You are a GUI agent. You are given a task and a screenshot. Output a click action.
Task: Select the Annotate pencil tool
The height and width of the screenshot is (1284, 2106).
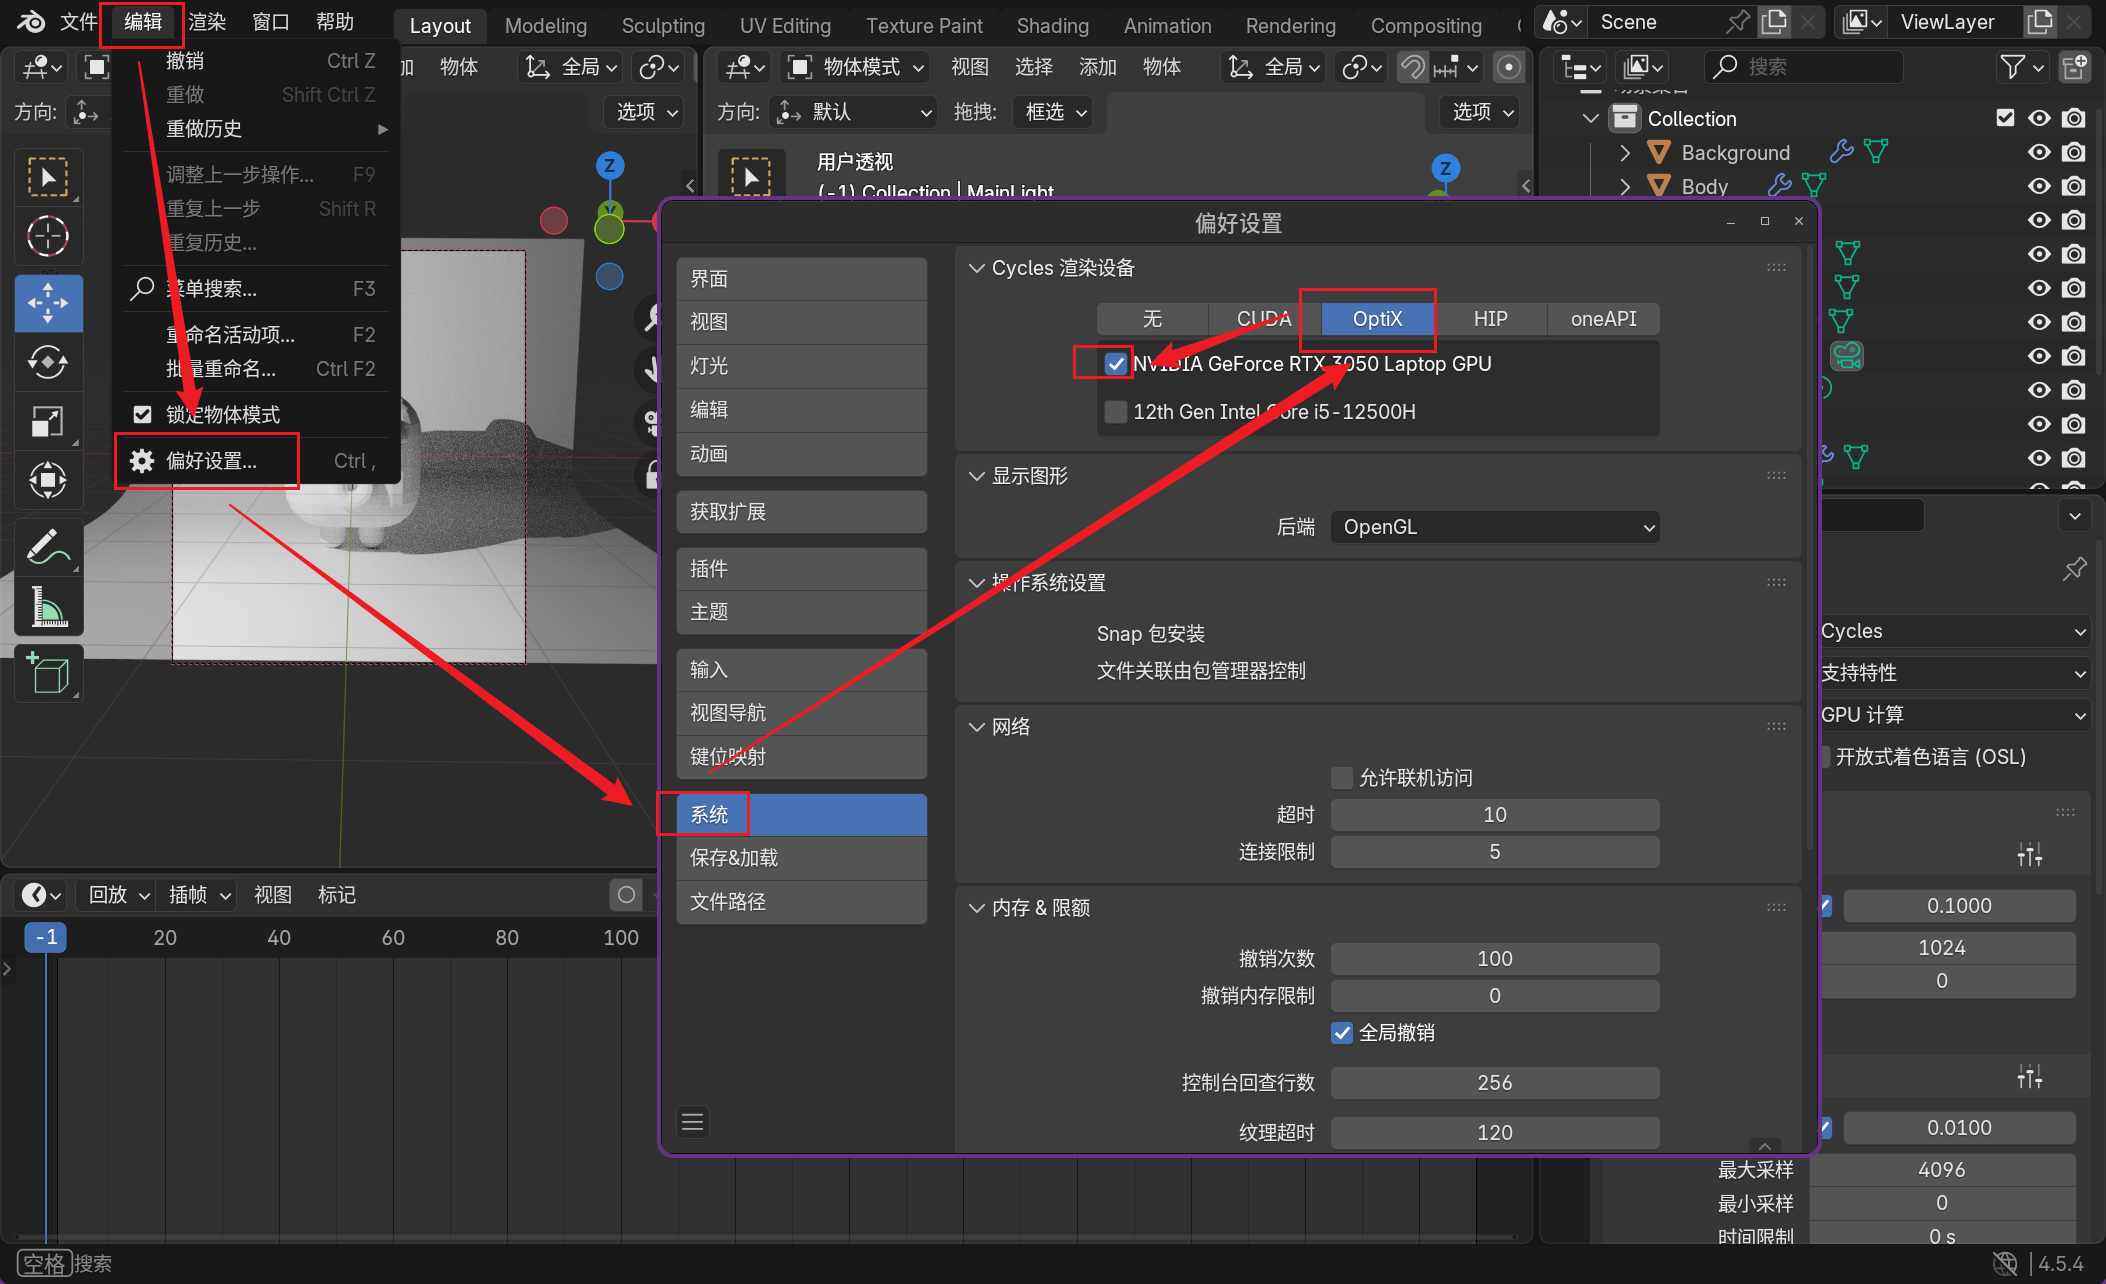tap(47, 547)
